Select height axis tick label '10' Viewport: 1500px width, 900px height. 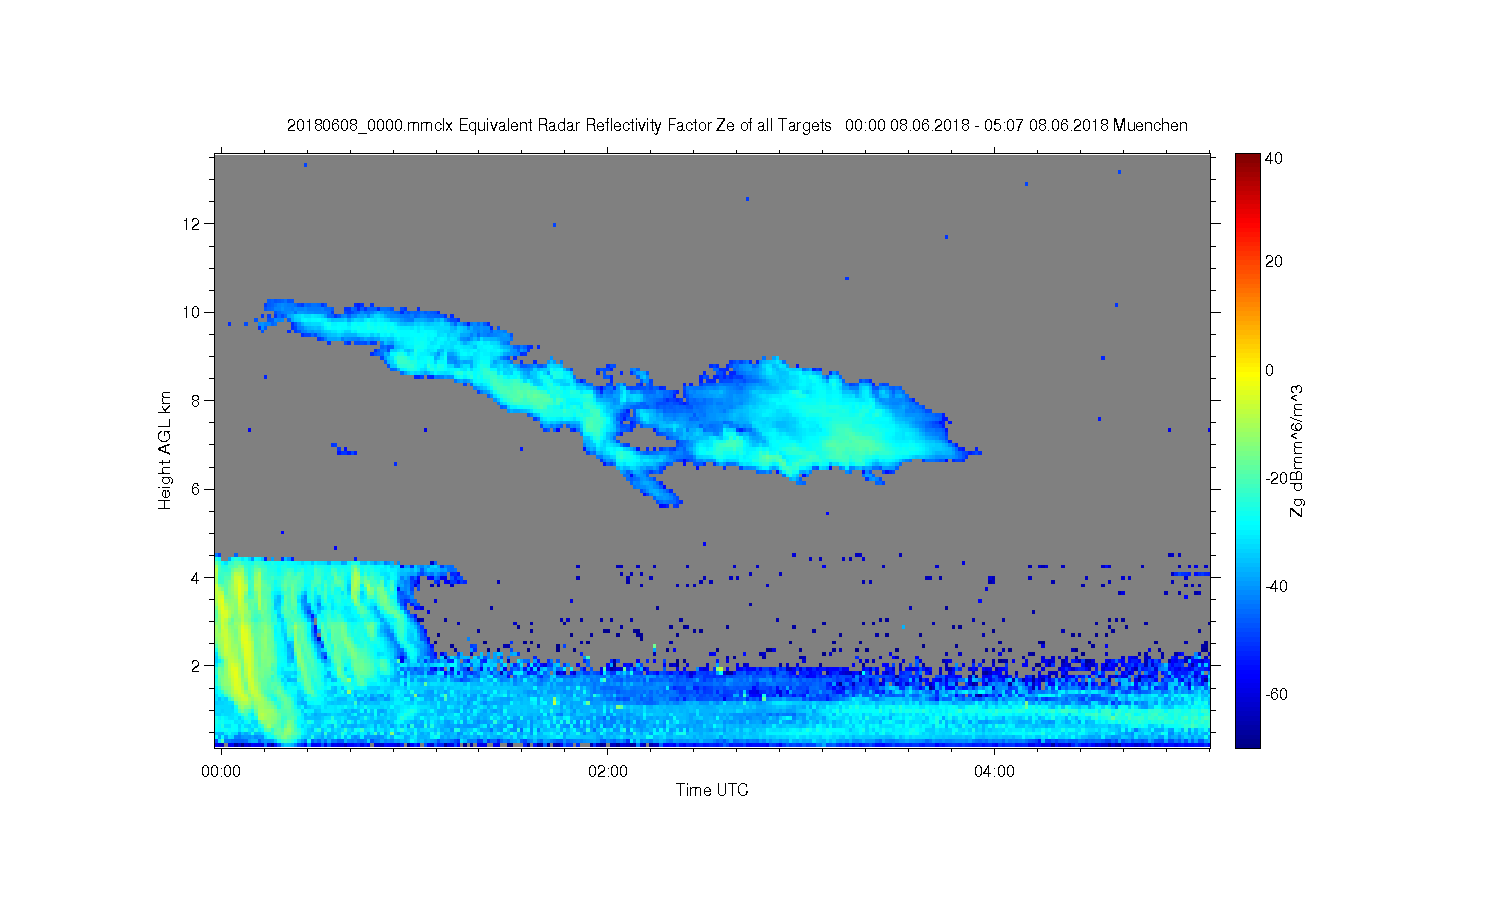(x=193, y=312)
